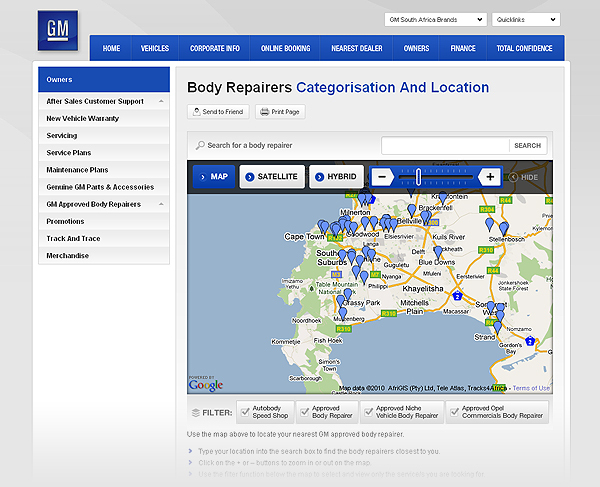
Task: Click the HIDE map controls arrow icon
Action: [513, 177]
